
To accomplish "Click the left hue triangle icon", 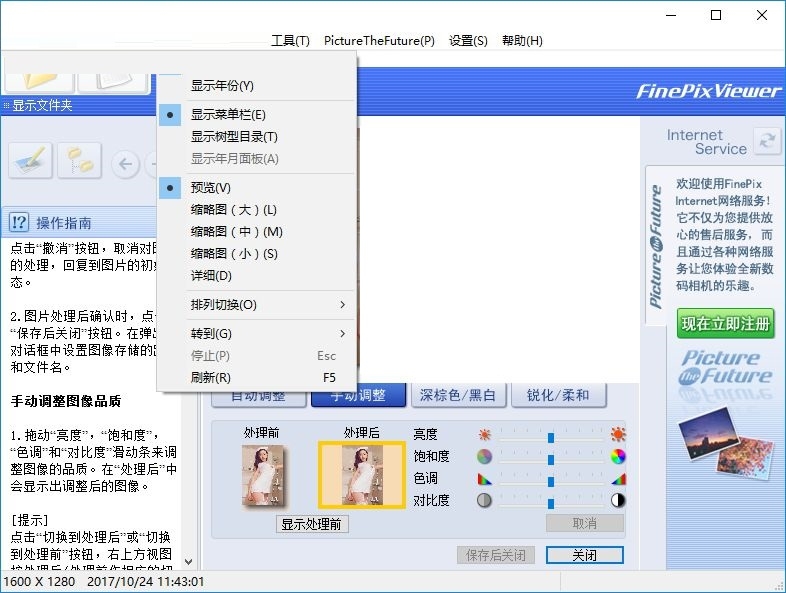I will (484, 479).
